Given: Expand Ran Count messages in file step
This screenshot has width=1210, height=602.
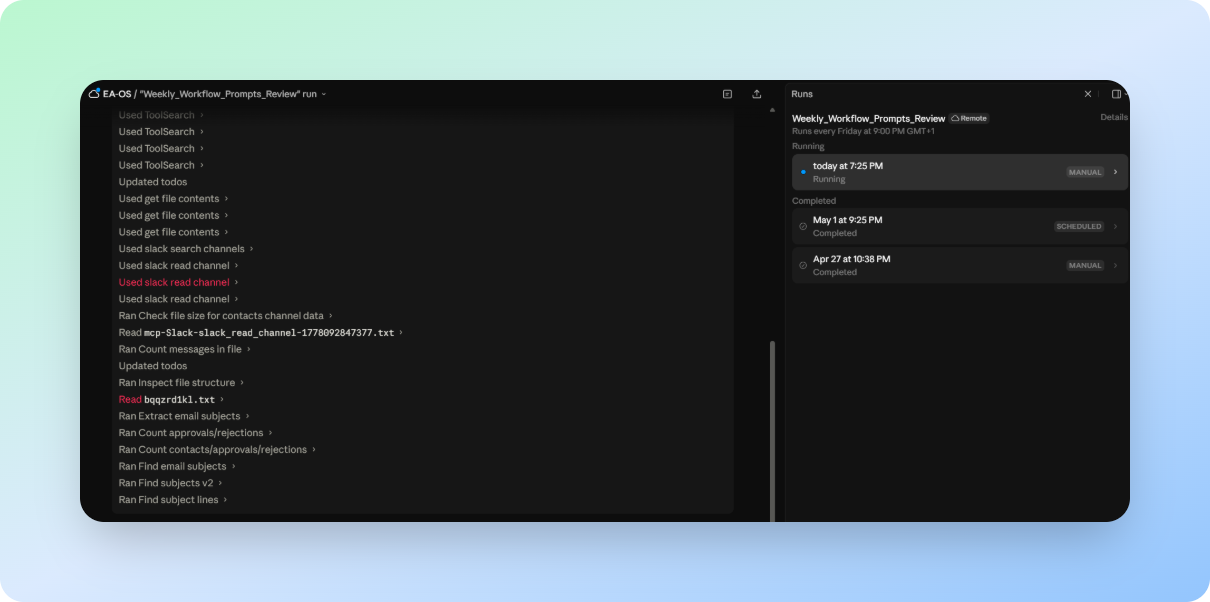Looking at the screenshot, I should click(184, 349).
